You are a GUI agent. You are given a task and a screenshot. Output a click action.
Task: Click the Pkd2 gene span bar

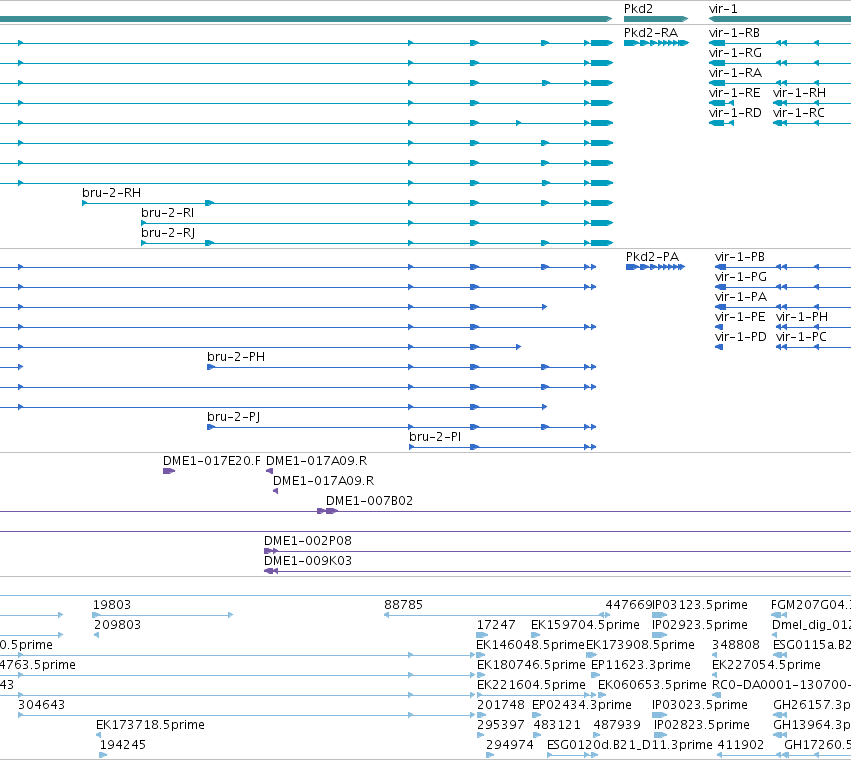656,19
